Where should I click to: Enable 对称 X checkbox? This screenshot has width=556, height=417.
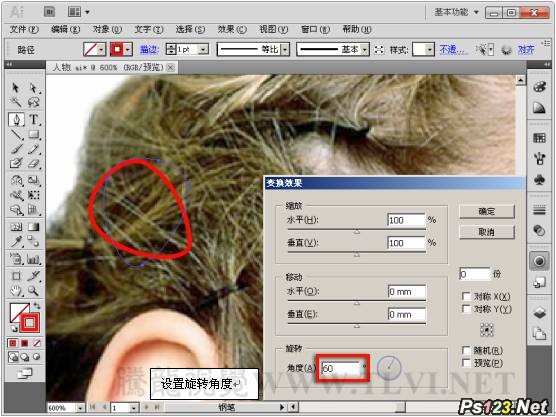pyautogui.click(x=467, y=296)
